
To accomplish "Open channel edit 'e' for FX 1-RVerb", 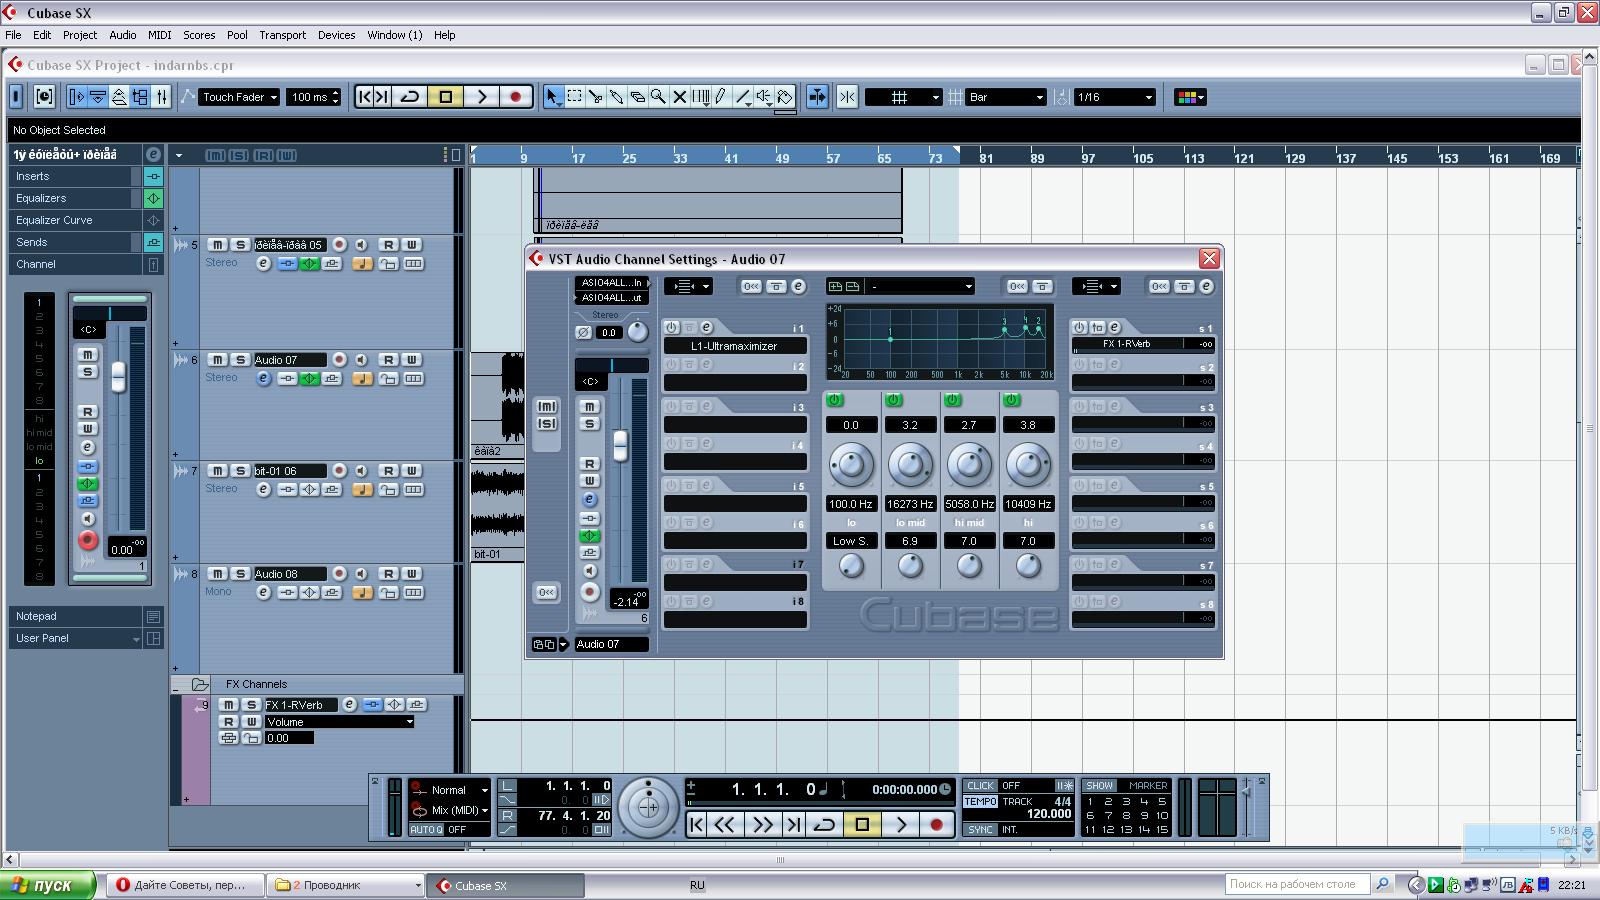I will click(349, 704).
